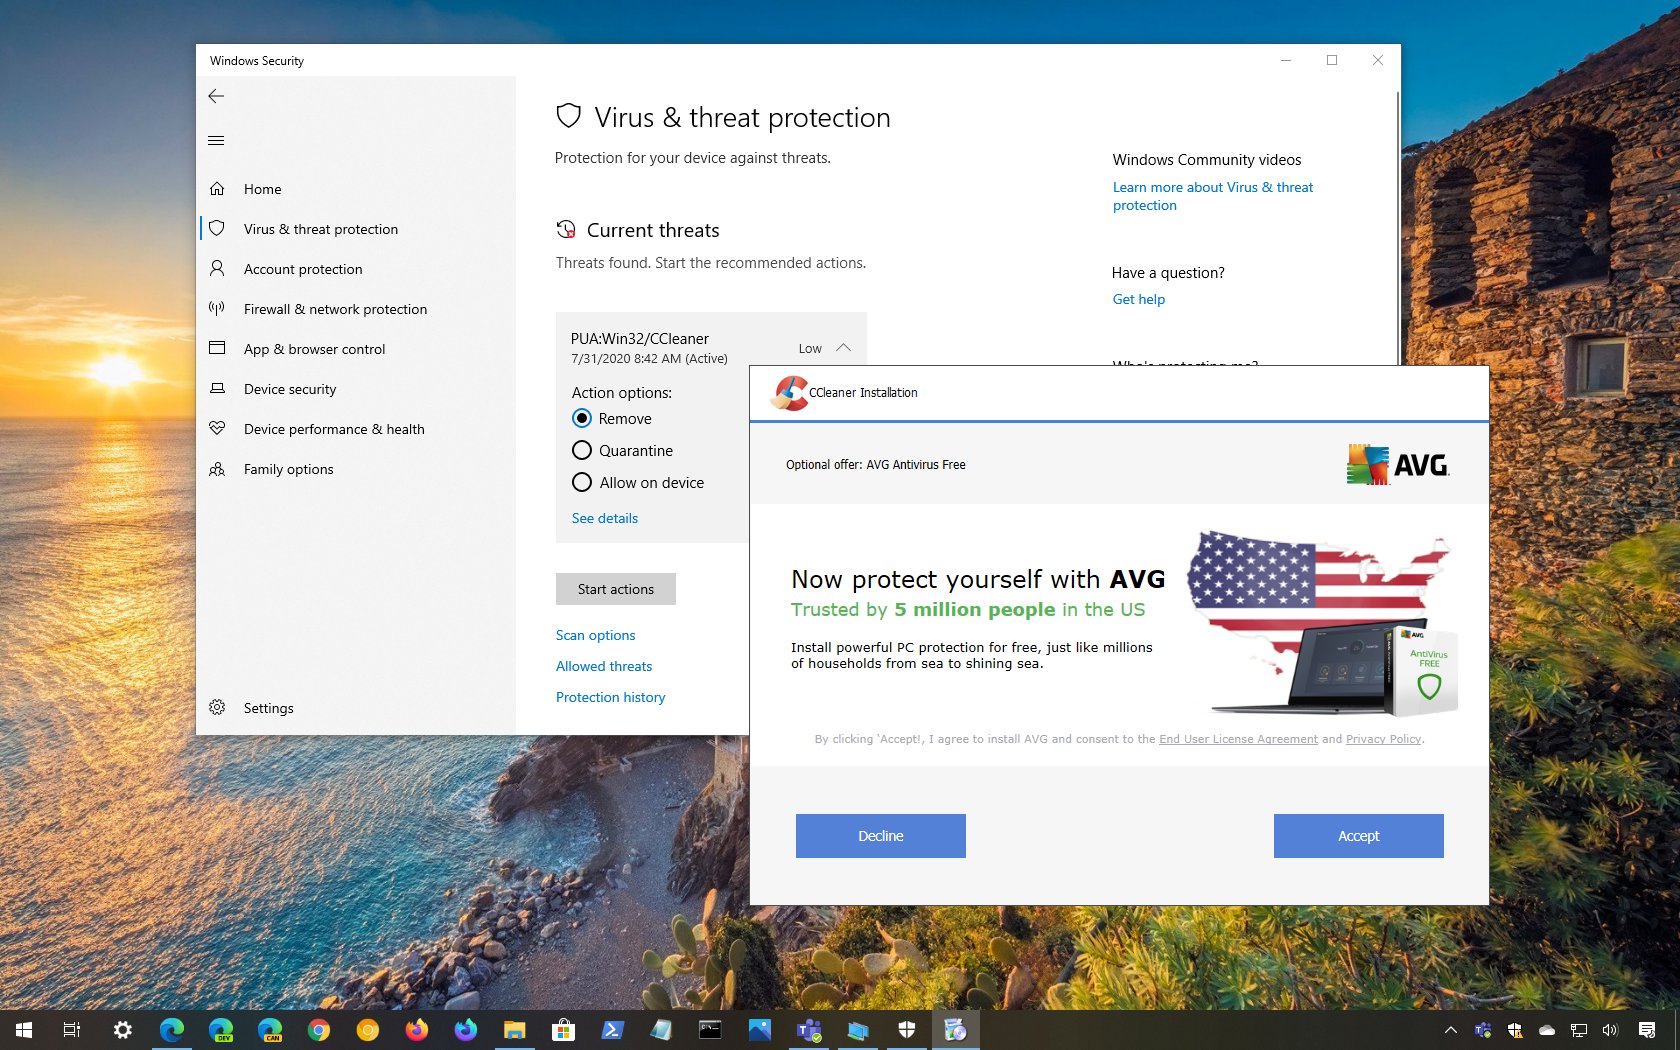
Task: Go to Family options
Action: tap(288, 468)
